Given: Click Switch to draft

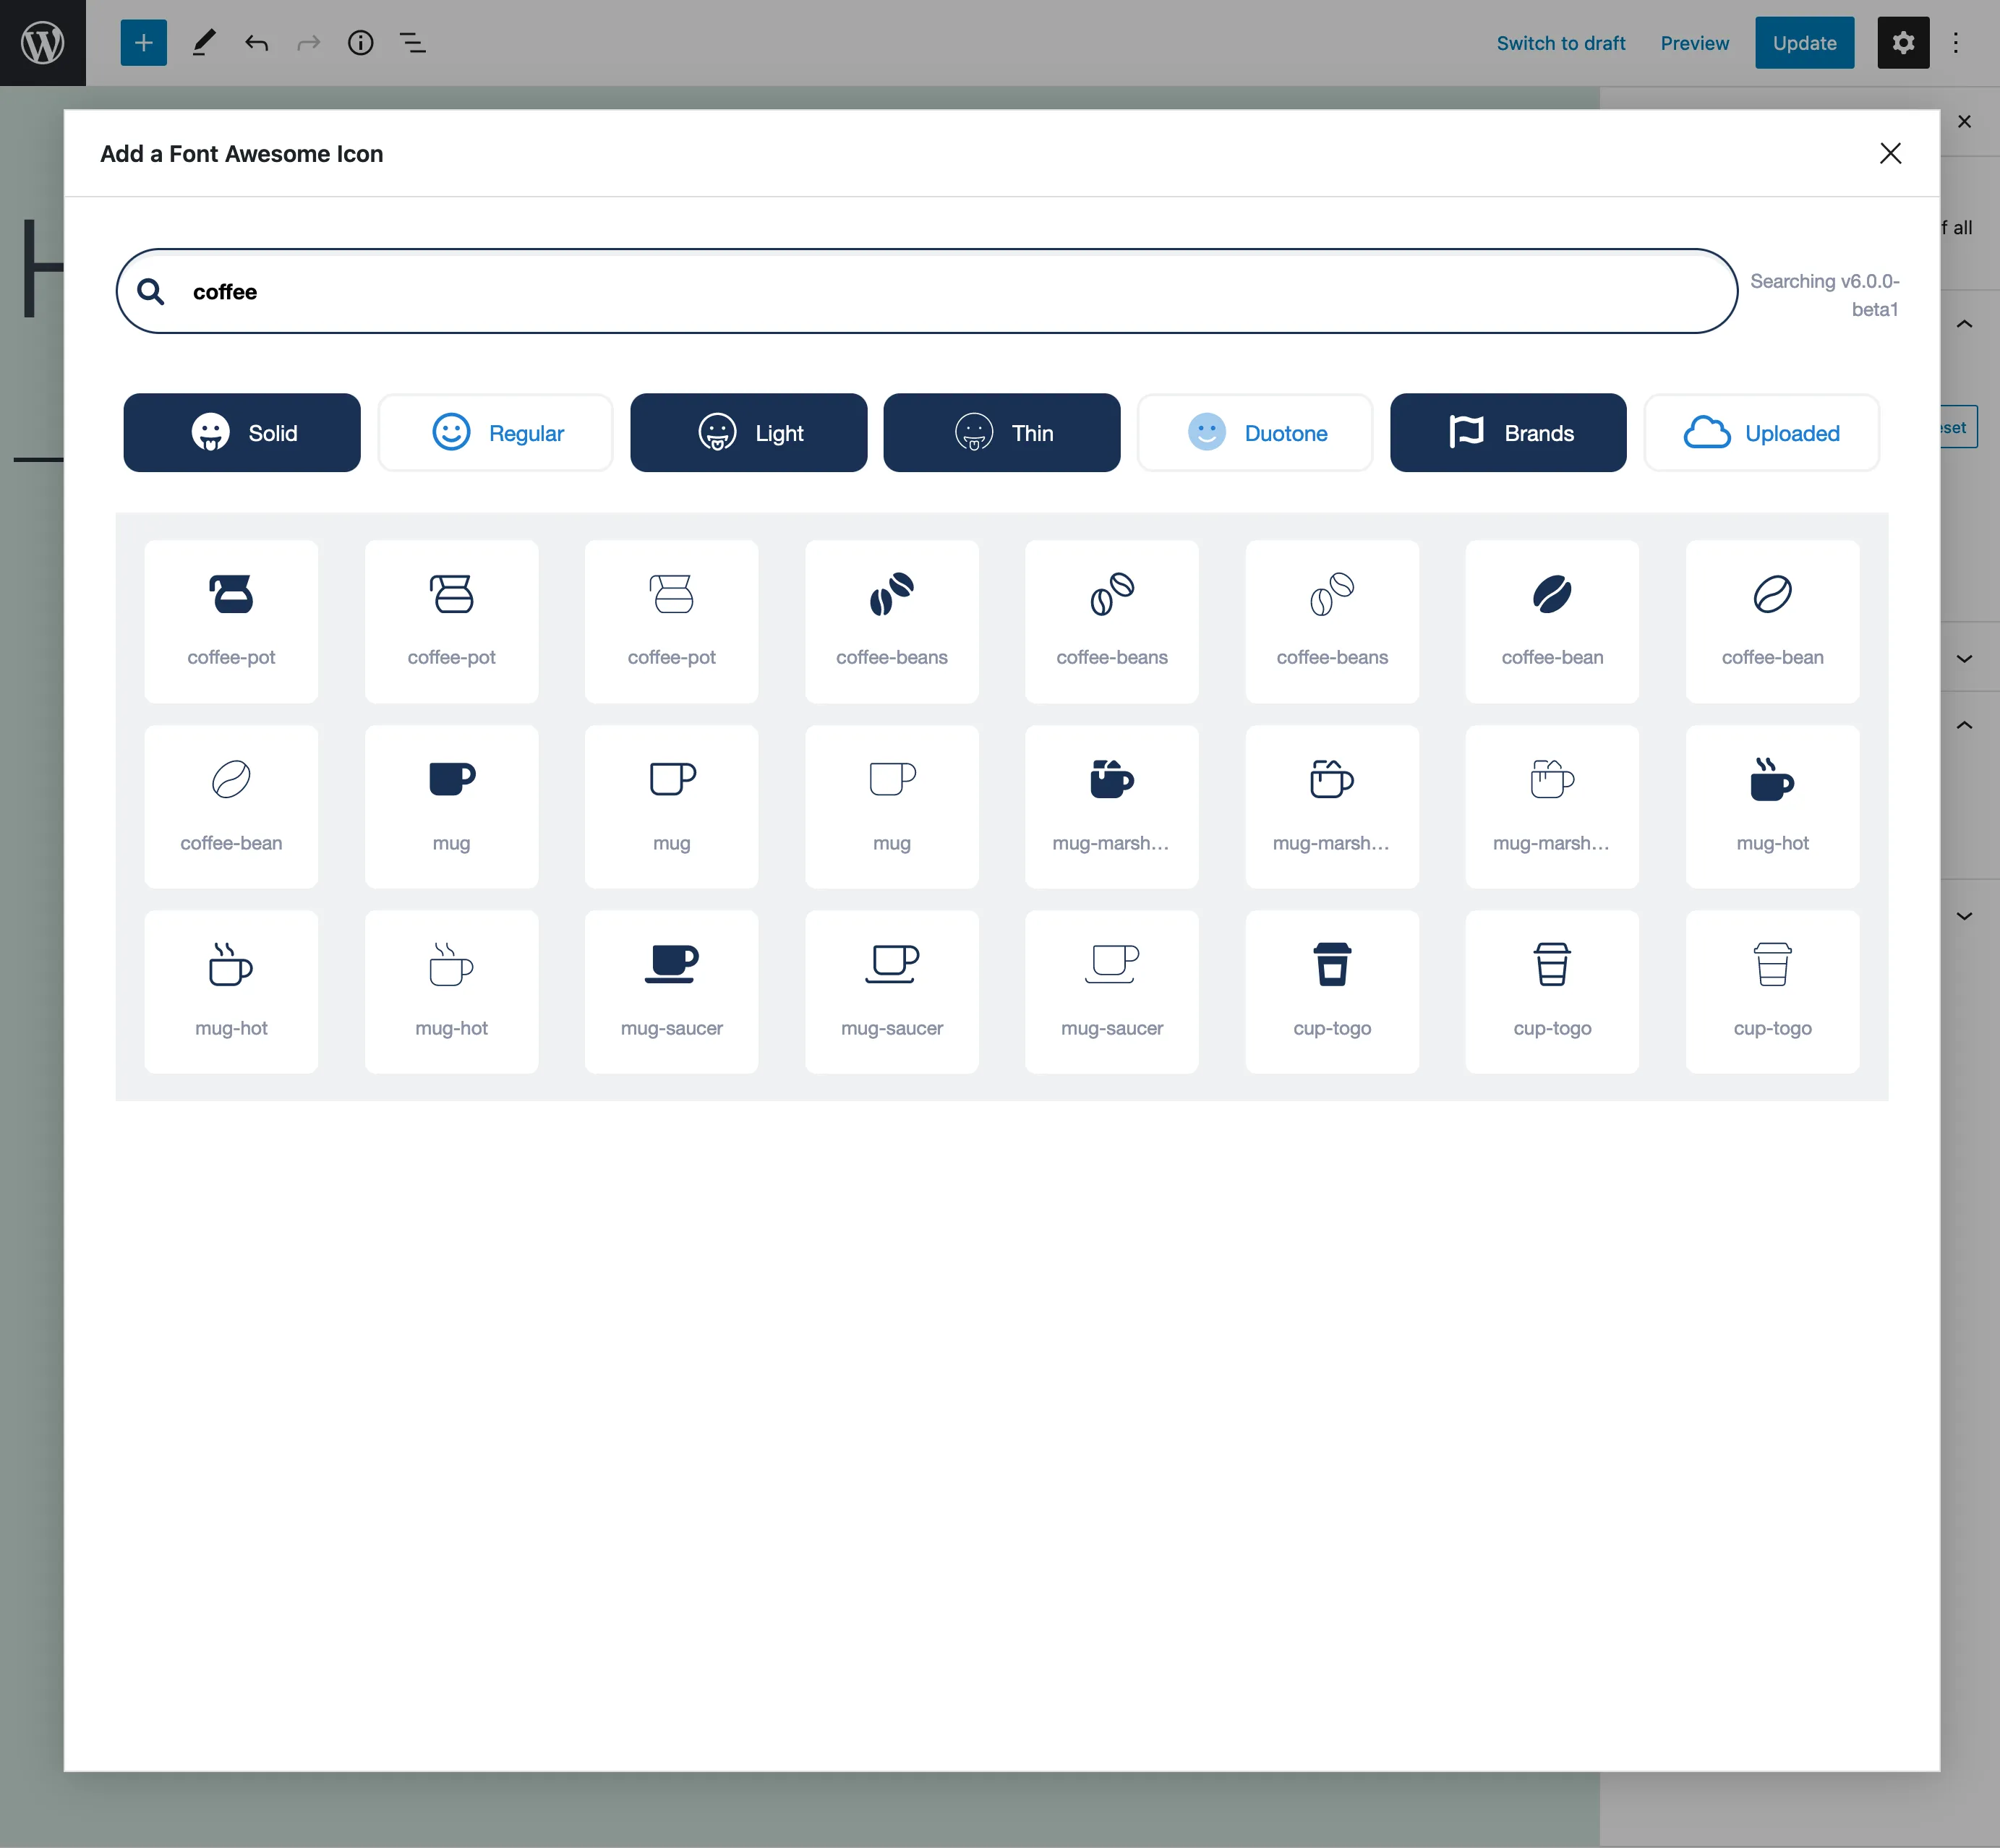Looking at the screenshot, I should 1561,42.
